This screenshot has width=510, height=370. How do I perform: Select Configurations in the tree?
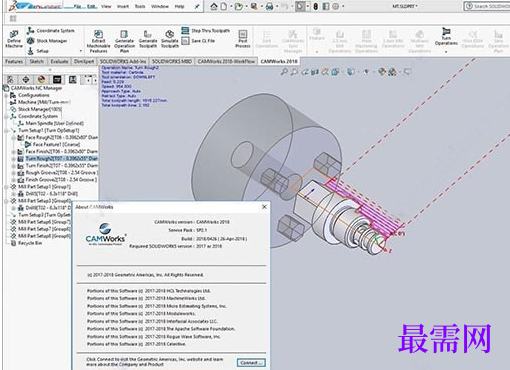click(x=30, y=95)
